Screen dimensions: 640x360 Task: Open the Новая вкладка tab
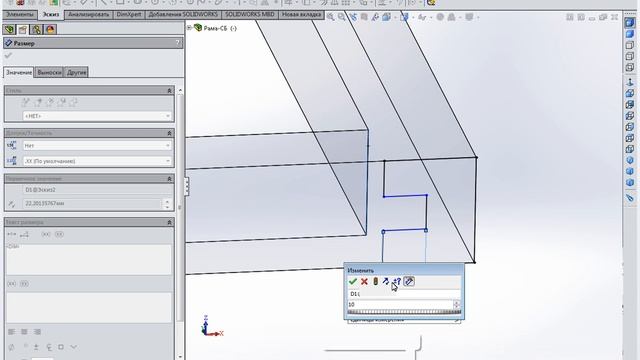pyautogui.click(x=301, y=15)
